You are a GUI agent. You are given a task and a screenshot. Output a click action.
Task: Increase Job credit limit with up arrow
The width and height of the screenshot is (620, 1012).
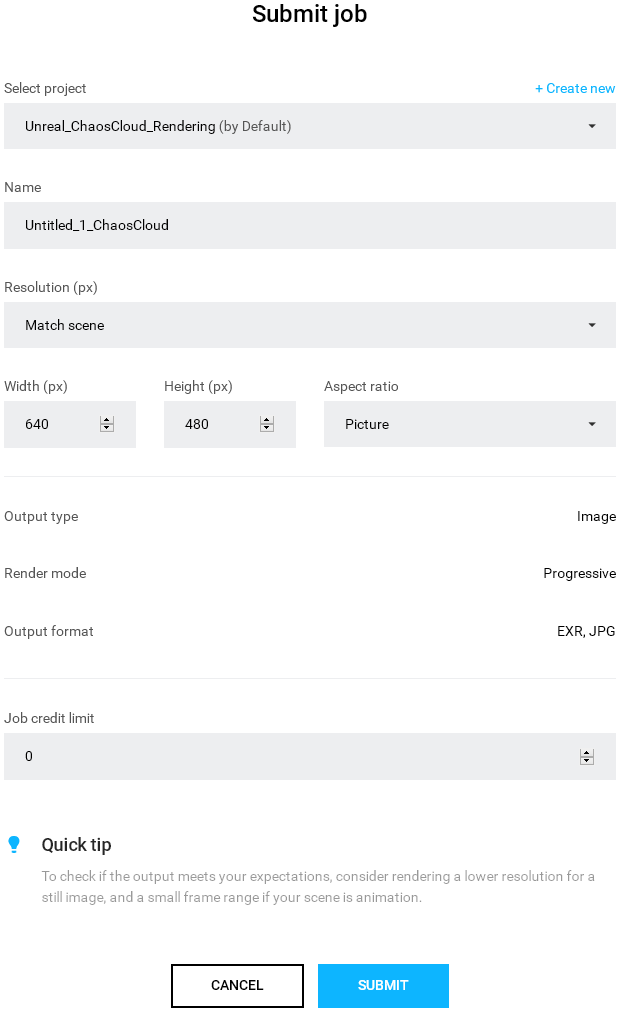coord(587,753)
